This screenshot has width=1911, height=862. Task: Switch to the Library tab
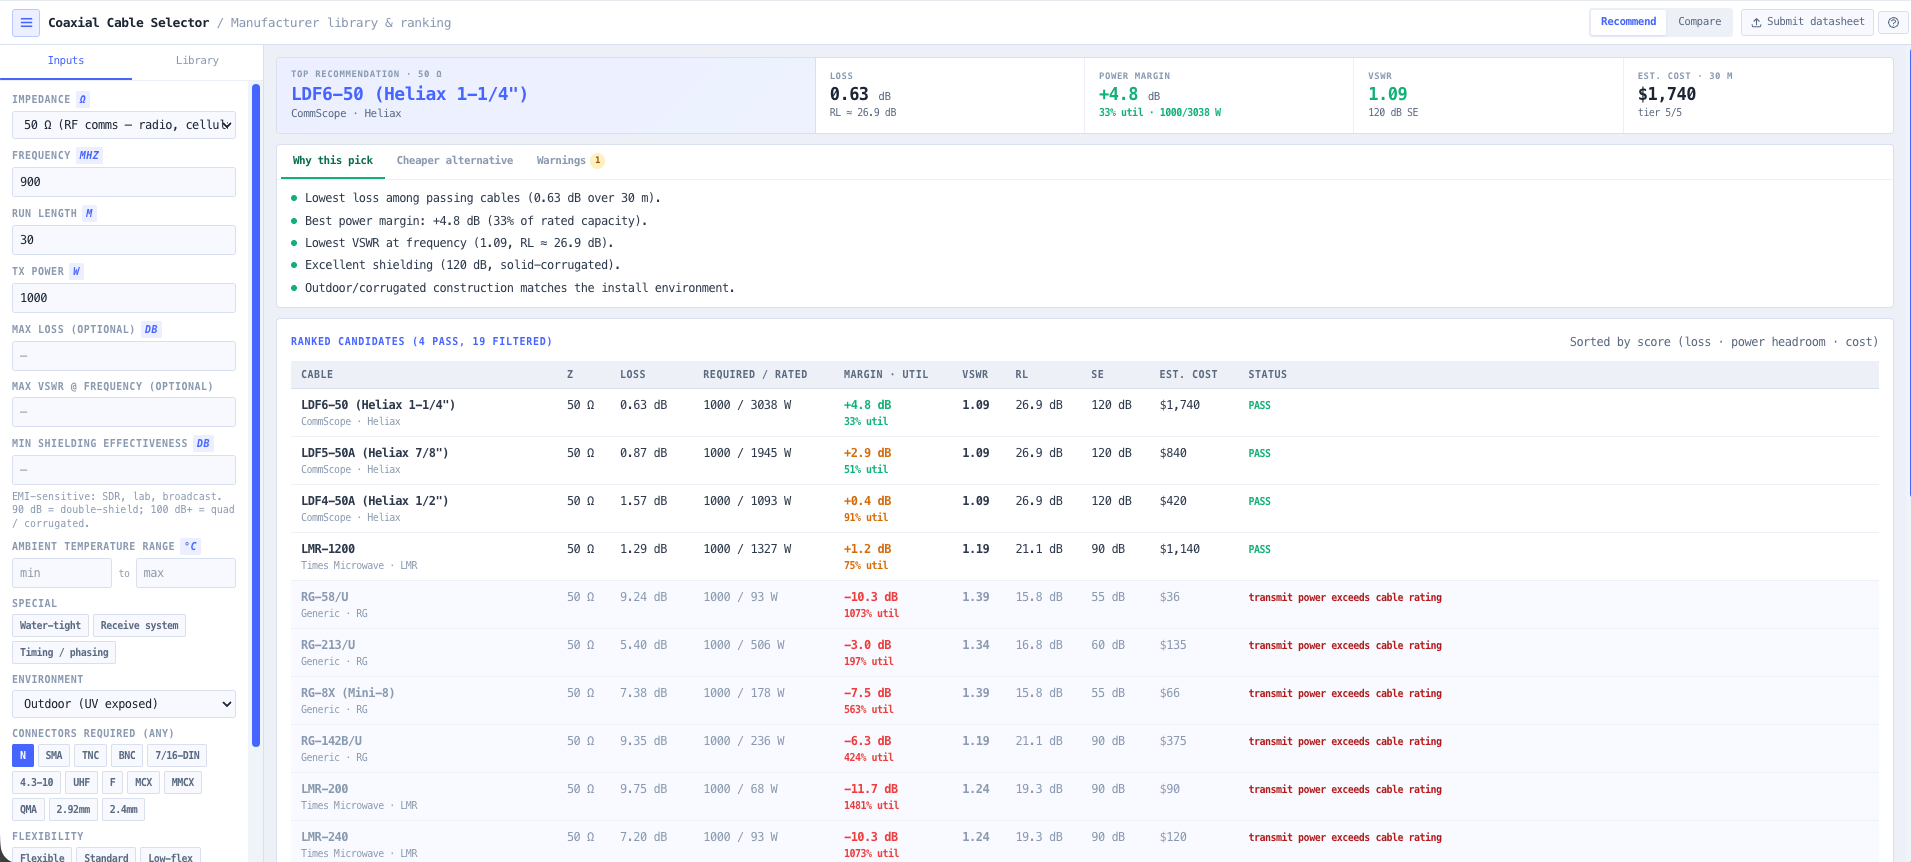click(x=197, y=60)
